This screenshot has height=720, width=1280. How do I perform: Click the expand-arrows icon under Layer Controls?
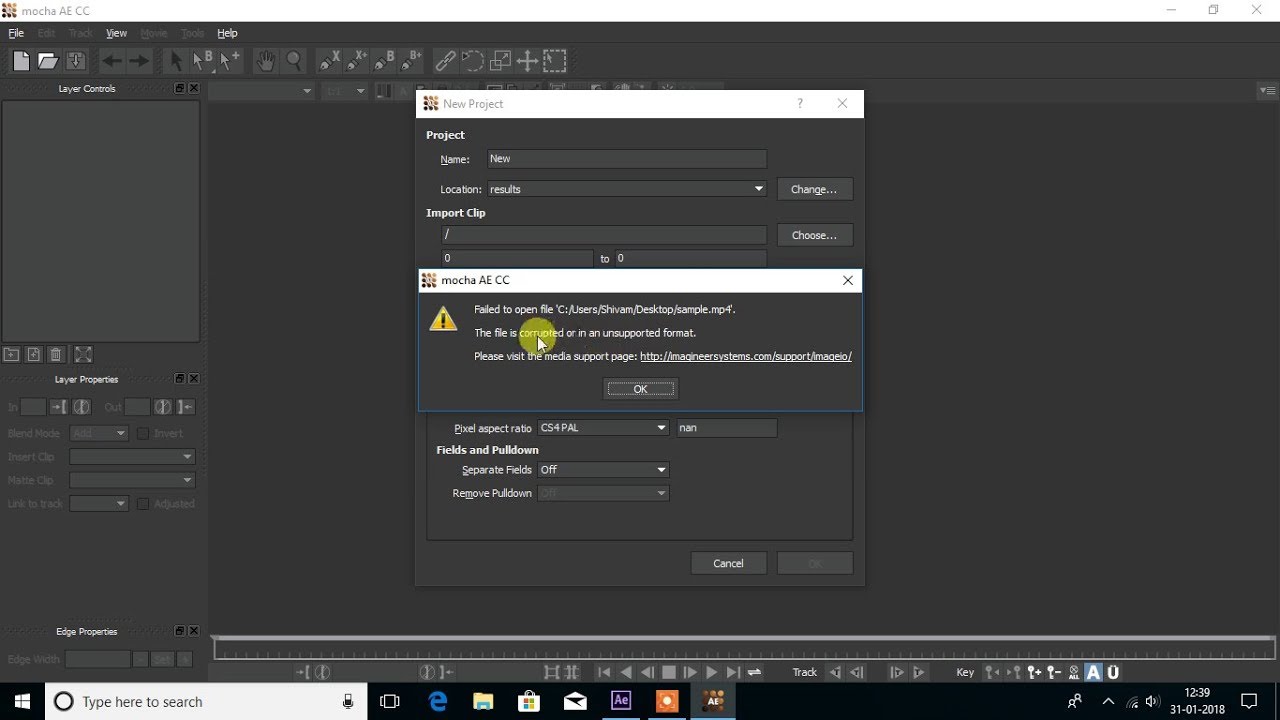pos(83,354)
